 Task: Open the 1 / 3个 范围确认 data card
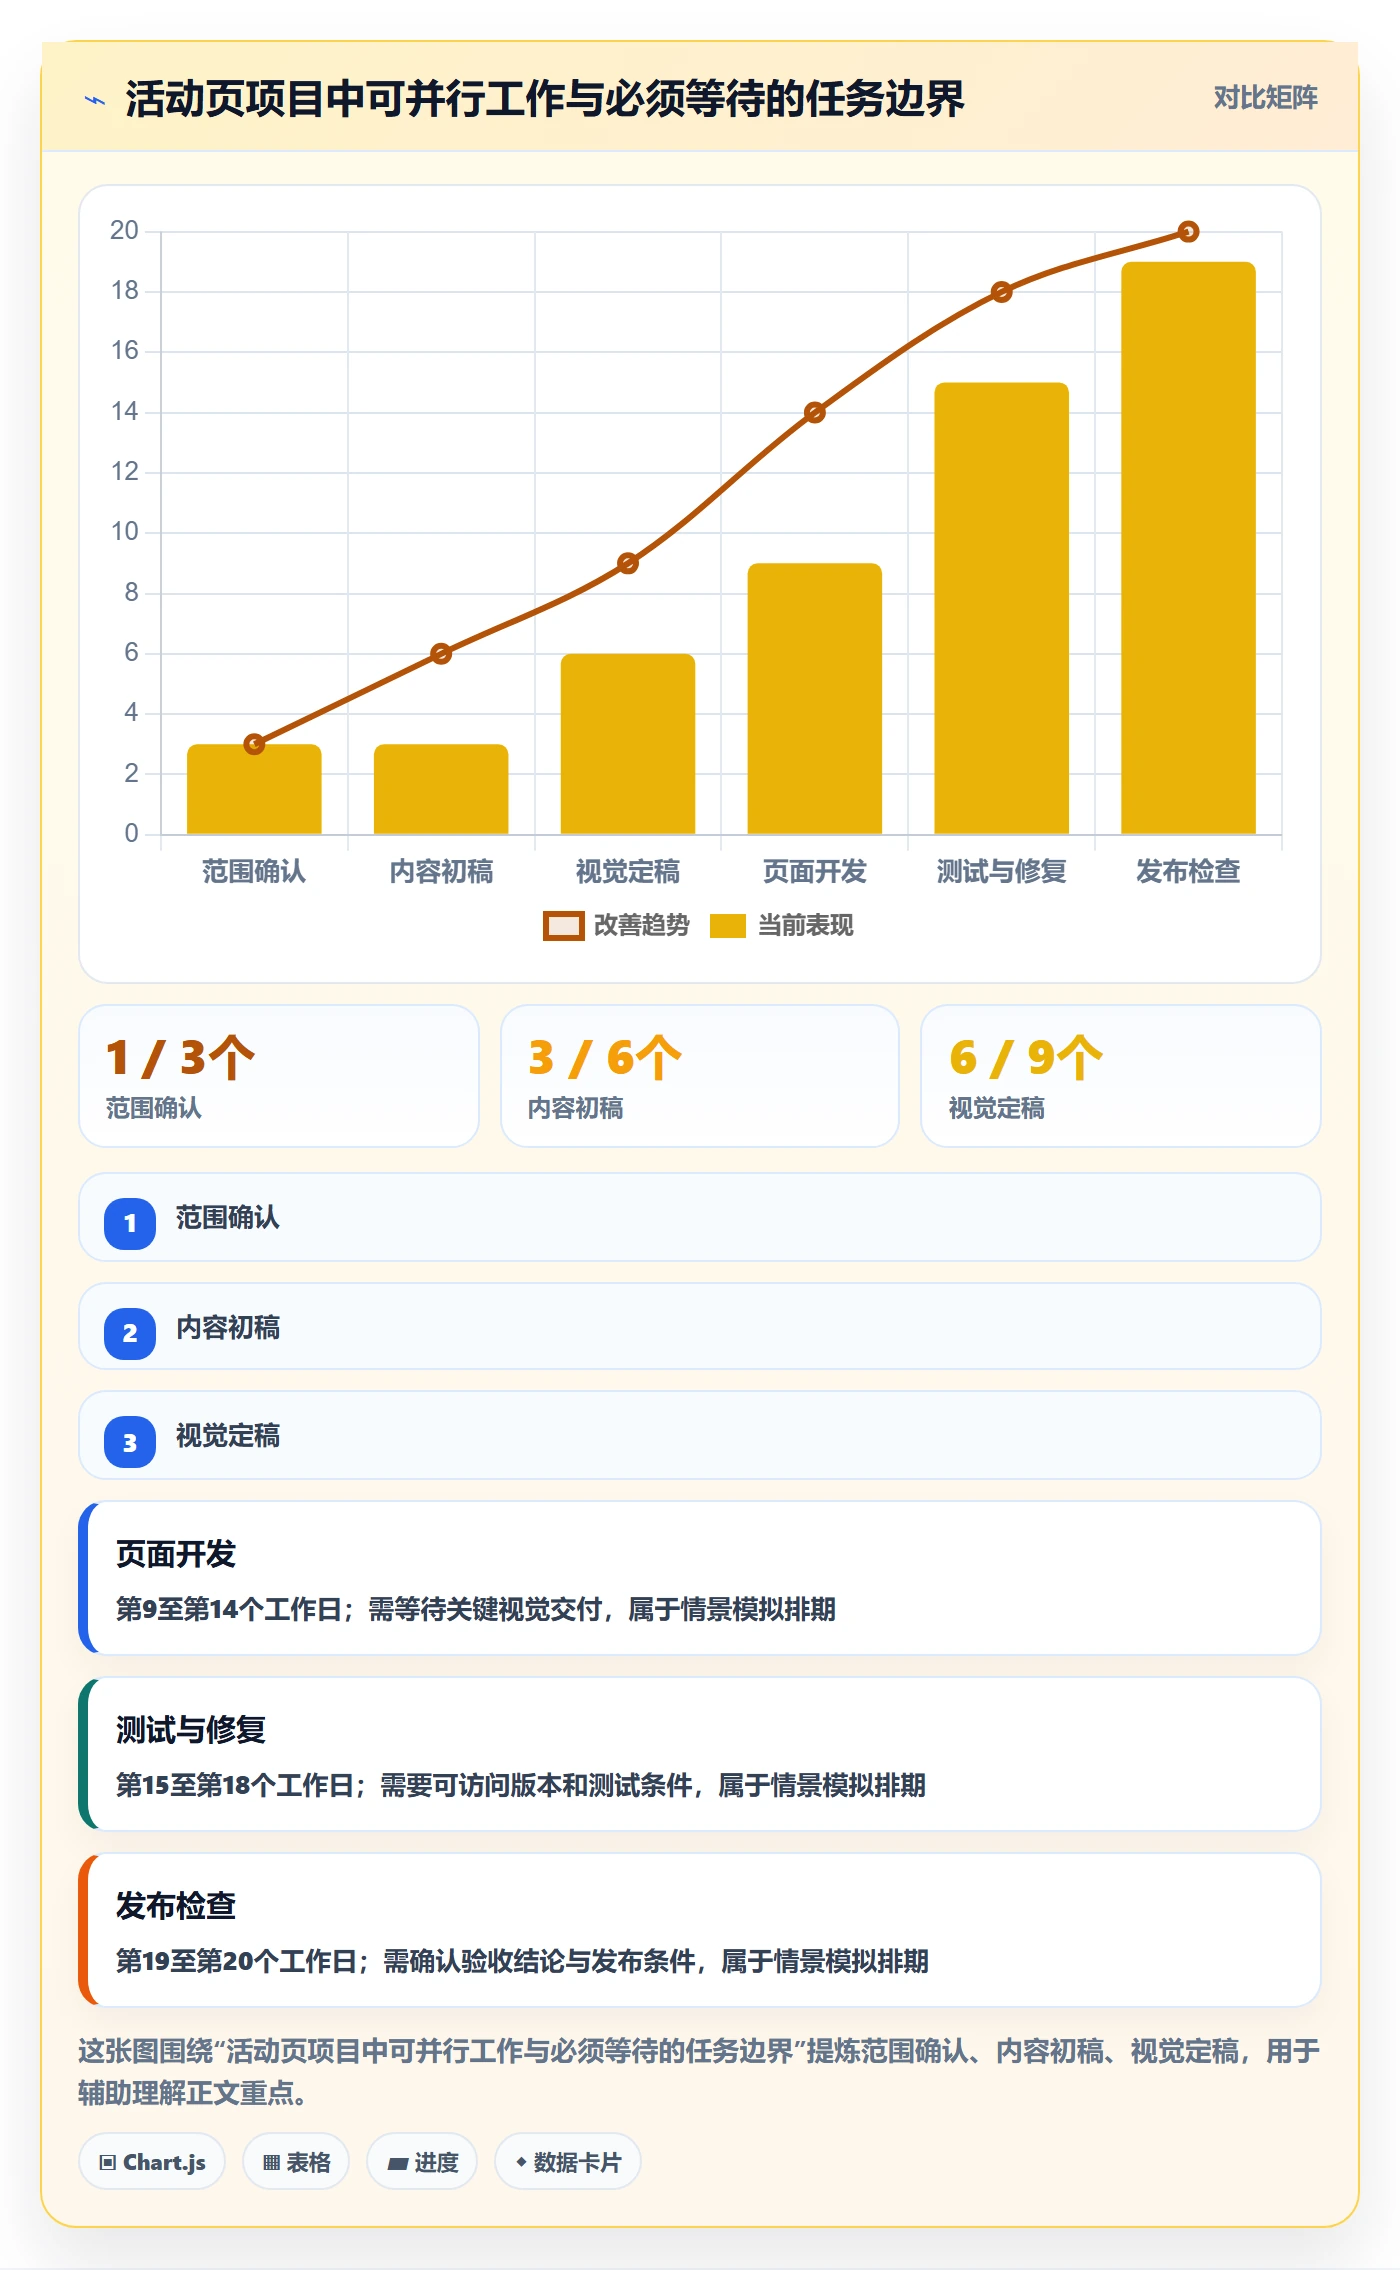point(279,1076)
